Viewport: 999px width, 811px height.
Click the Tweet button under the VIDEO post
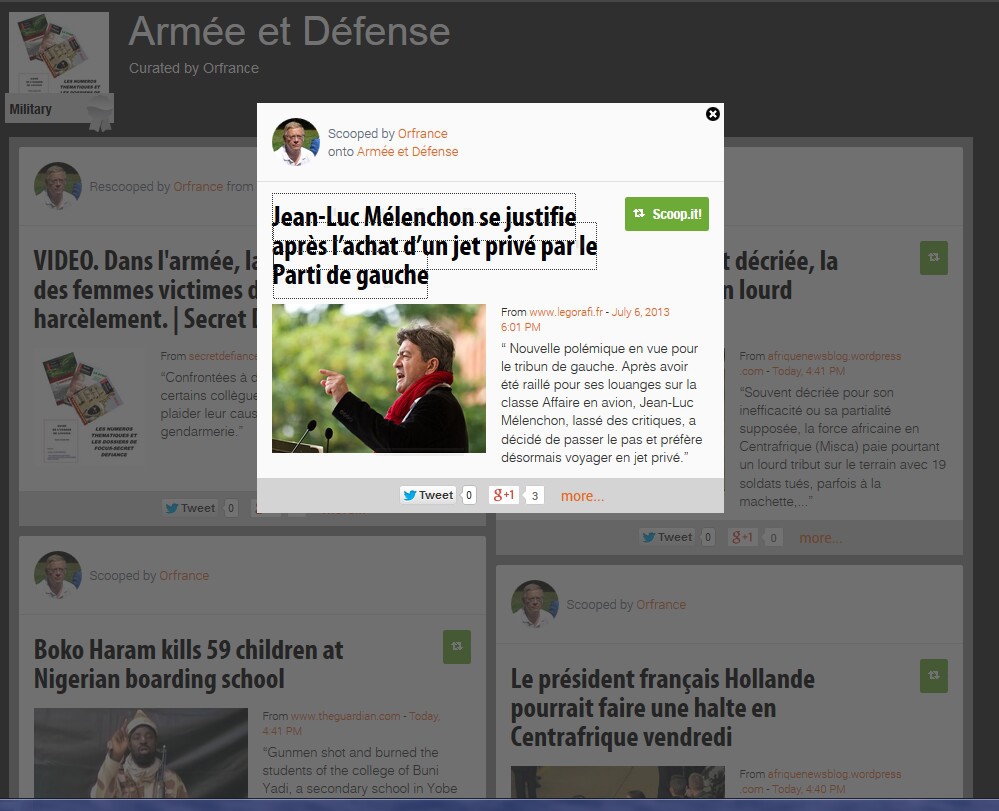click(x=190, y=508)
